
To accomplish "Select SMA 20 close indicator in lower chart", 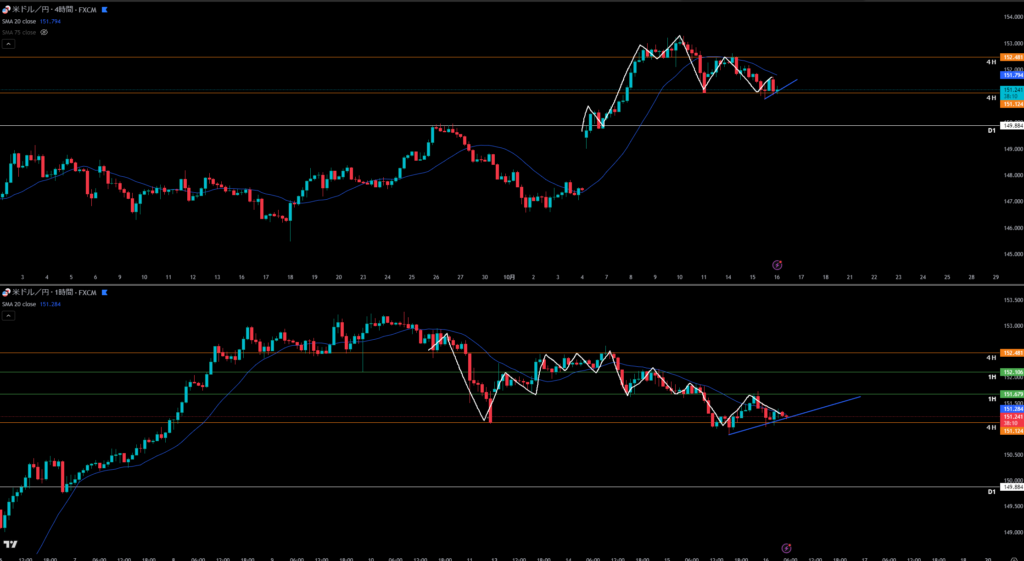I will 20,303.
